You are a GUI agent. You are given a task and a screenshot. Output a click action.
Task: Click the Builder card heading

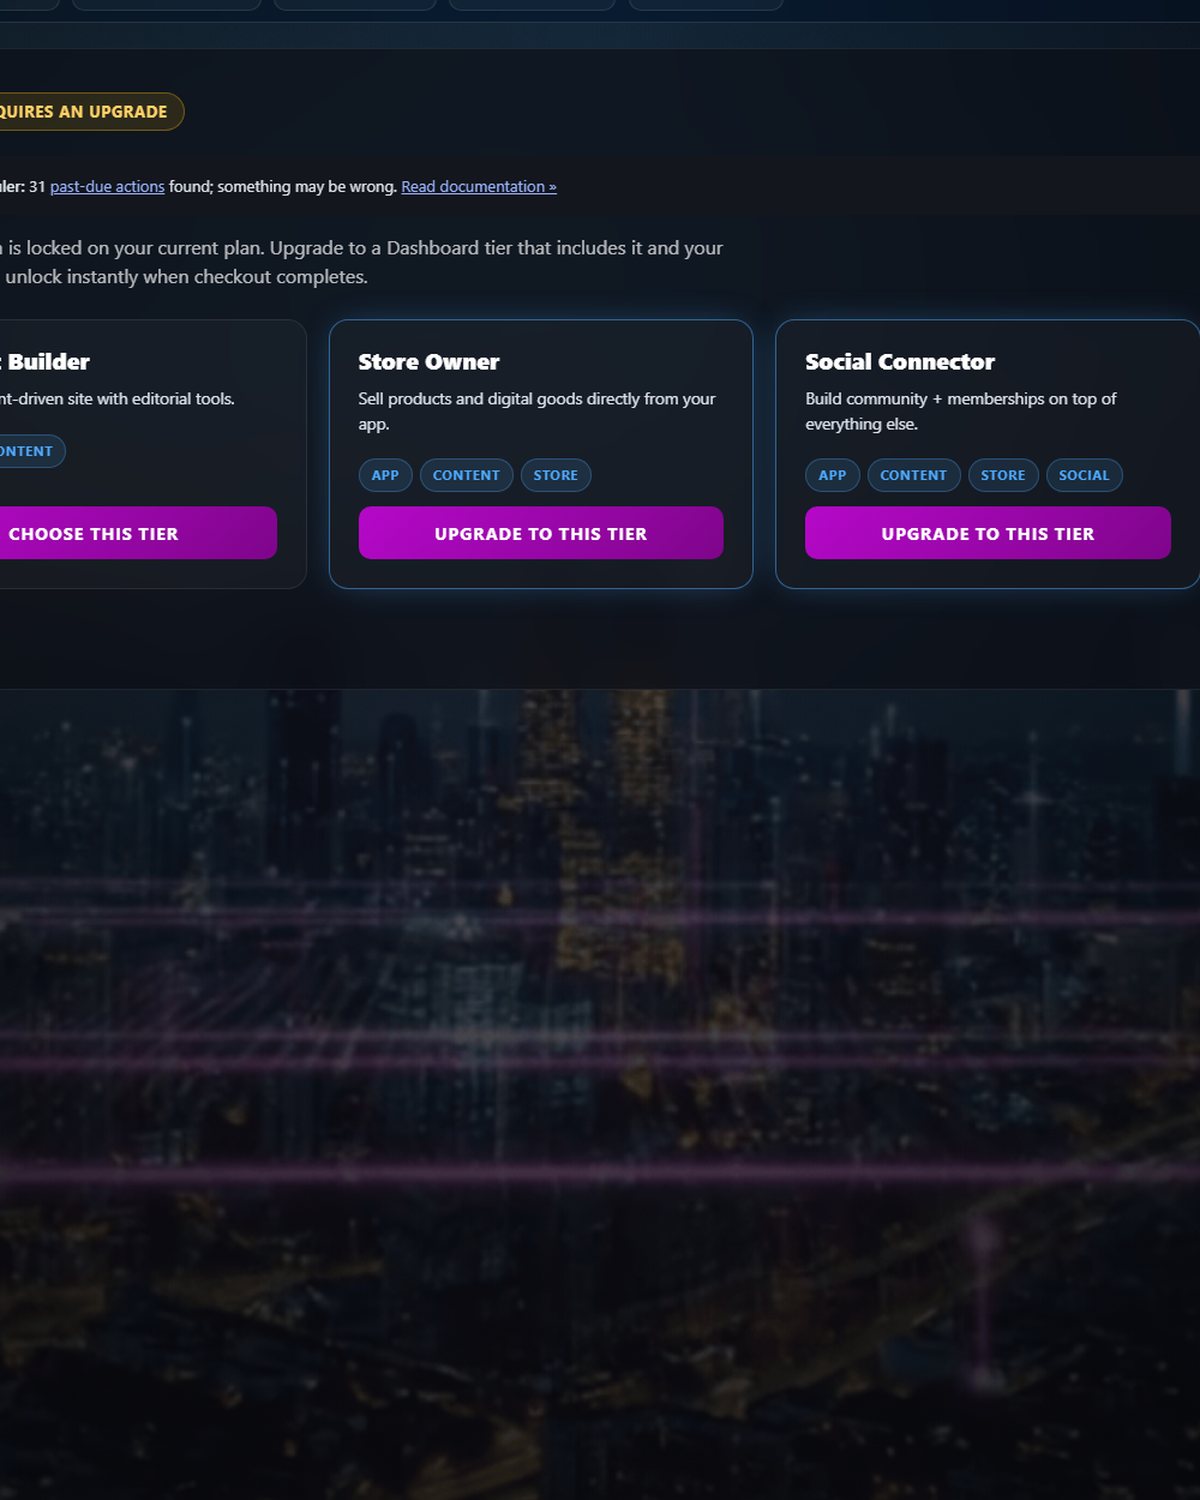[x=45, y=362]
